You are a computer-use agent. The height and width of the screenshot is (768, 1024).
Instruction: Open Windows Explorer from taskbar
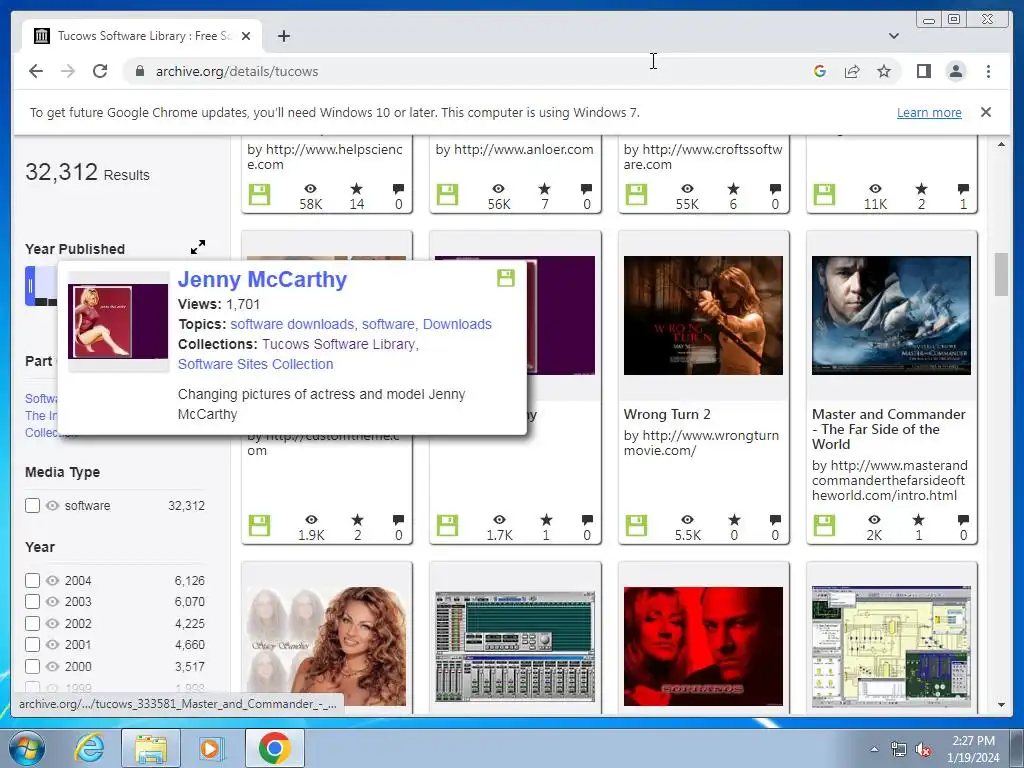click(151, 748)
